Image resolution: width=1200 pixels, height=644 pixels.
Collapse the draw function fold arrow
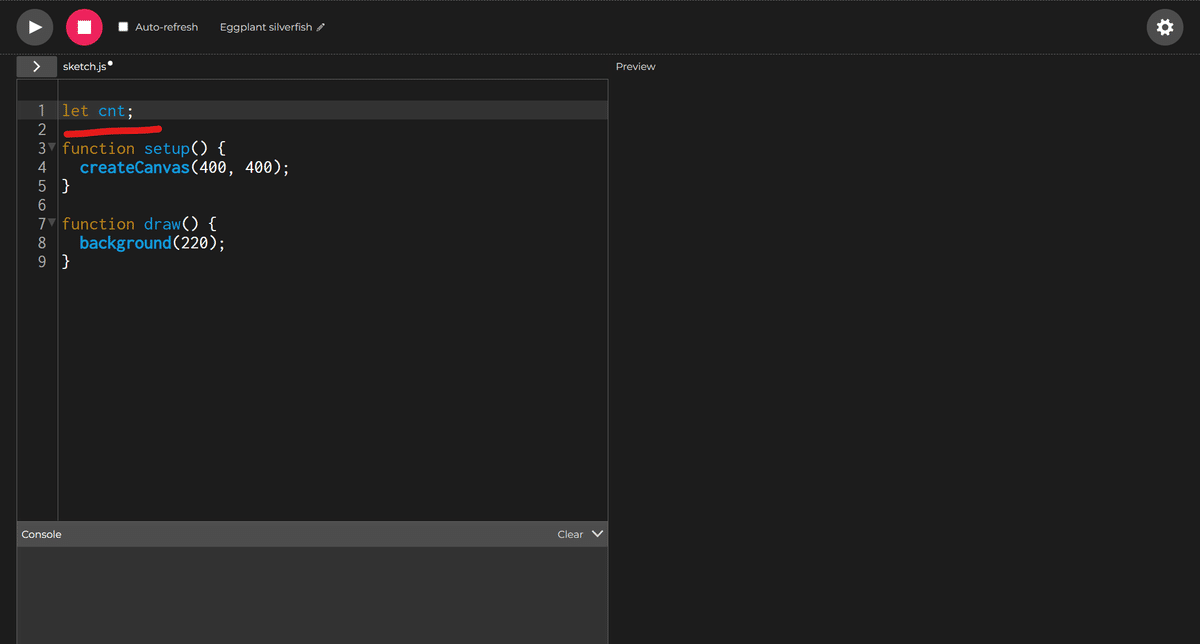tap(52, 223)
